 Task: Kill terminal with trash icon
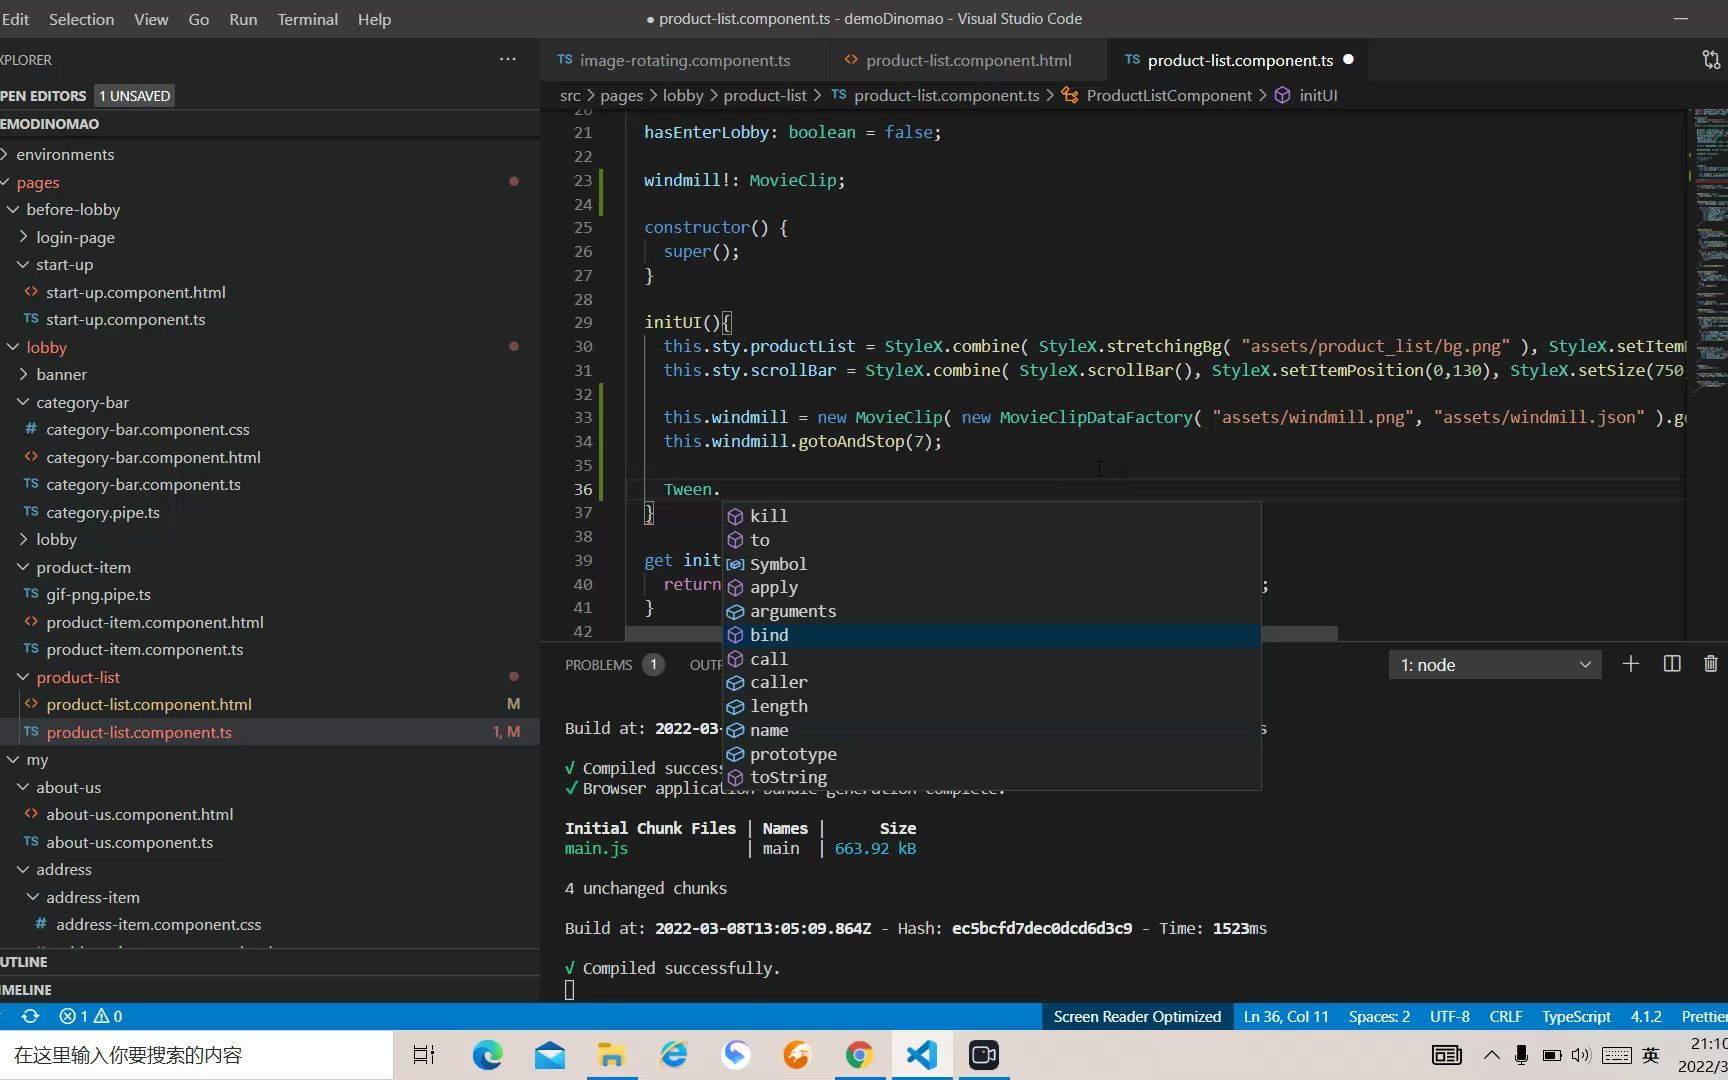(1710, 664)
